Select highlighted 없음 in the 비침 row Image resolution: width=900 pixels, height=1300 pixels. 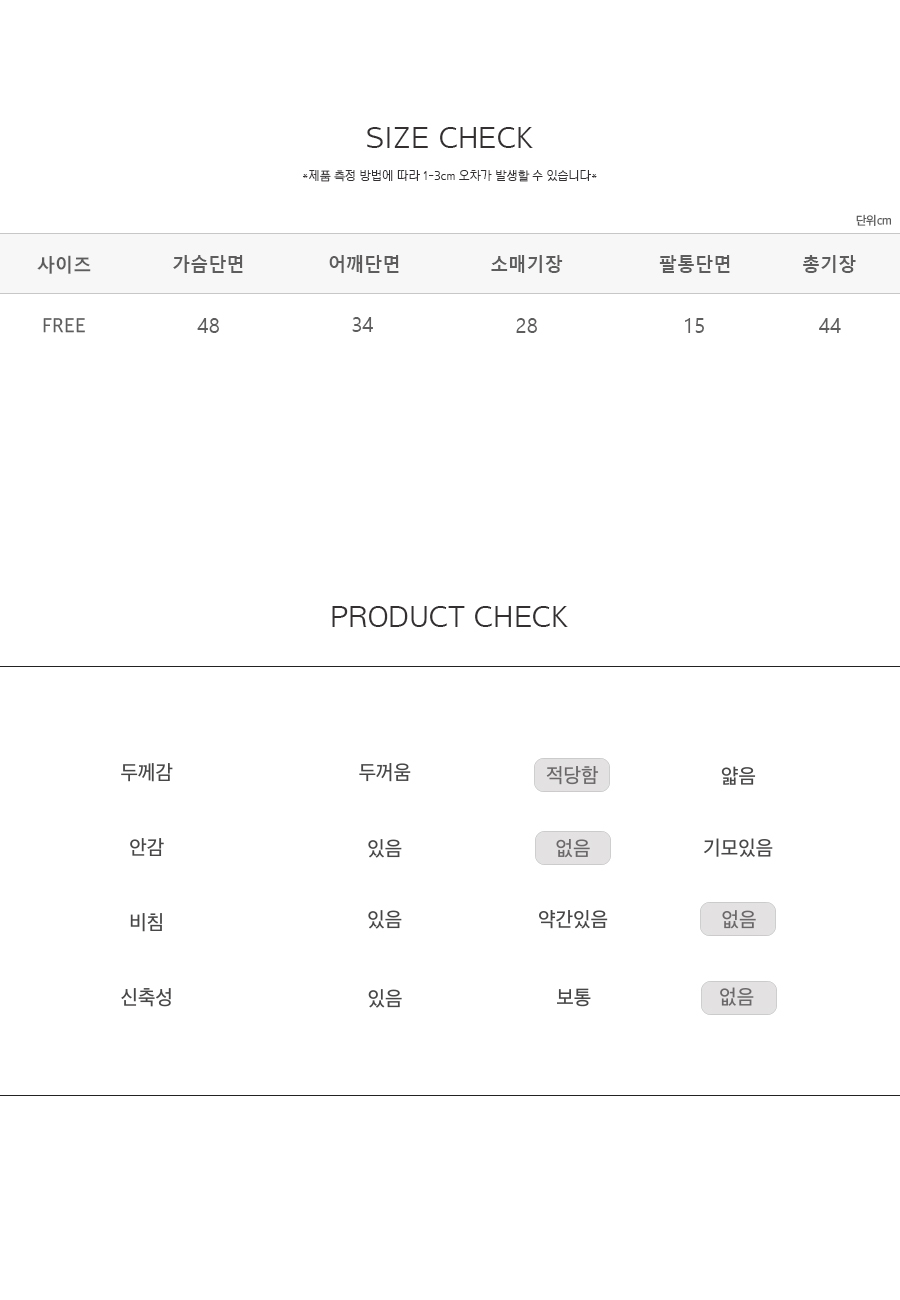point(738,919)
